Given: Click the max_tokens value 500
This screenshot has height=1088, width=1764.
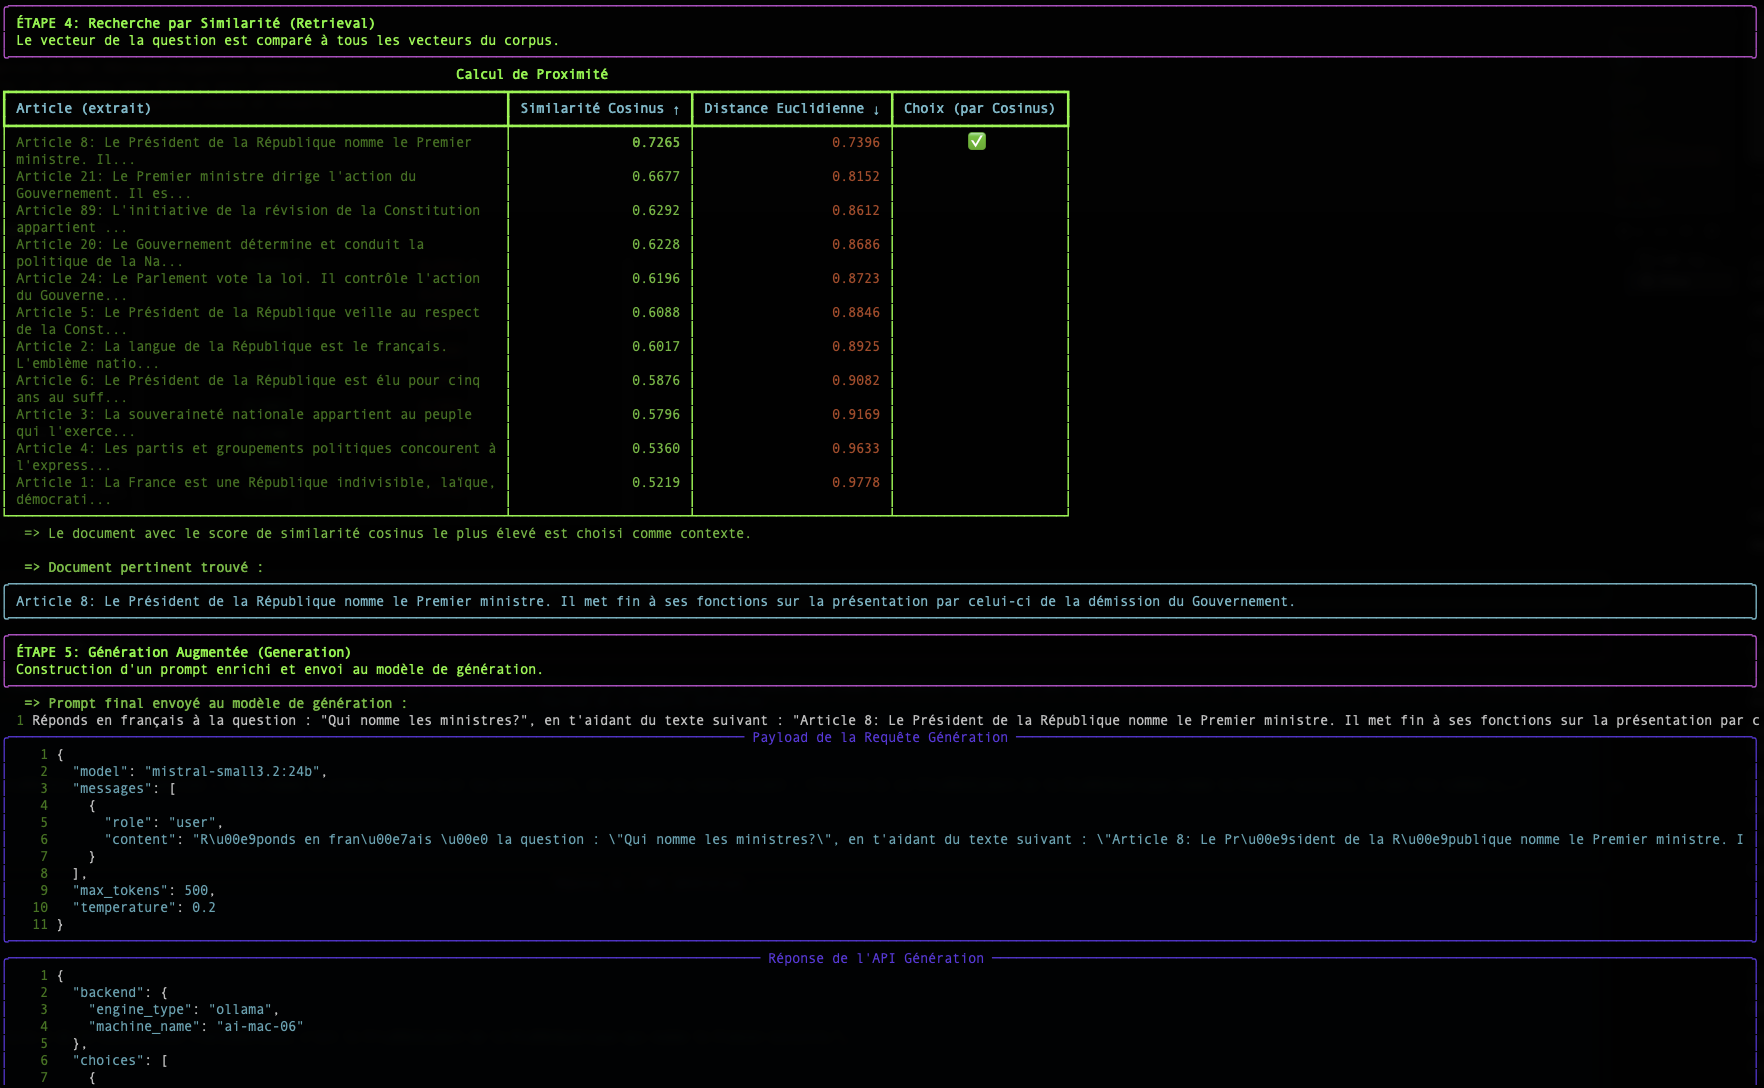Looking at the screenshot, I should 196,891.
